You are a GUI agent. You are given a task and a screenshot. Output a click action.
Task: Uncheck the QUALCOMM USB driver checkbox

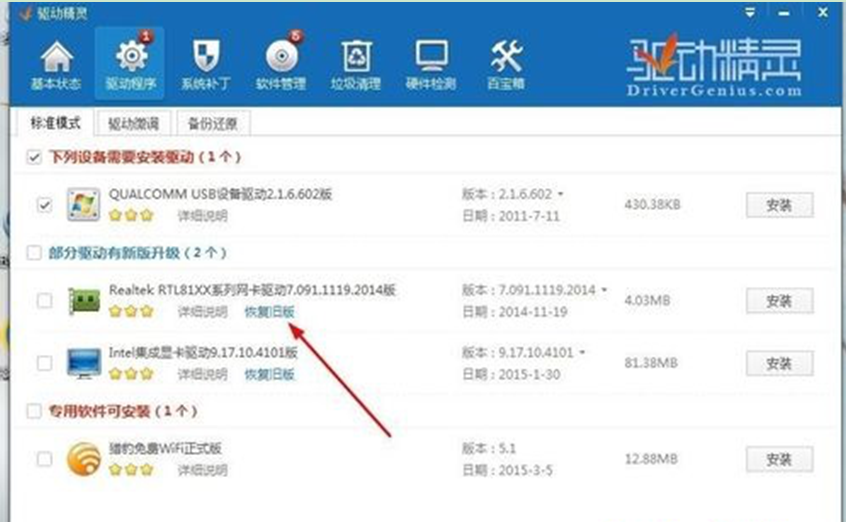[x=45, y=205]
